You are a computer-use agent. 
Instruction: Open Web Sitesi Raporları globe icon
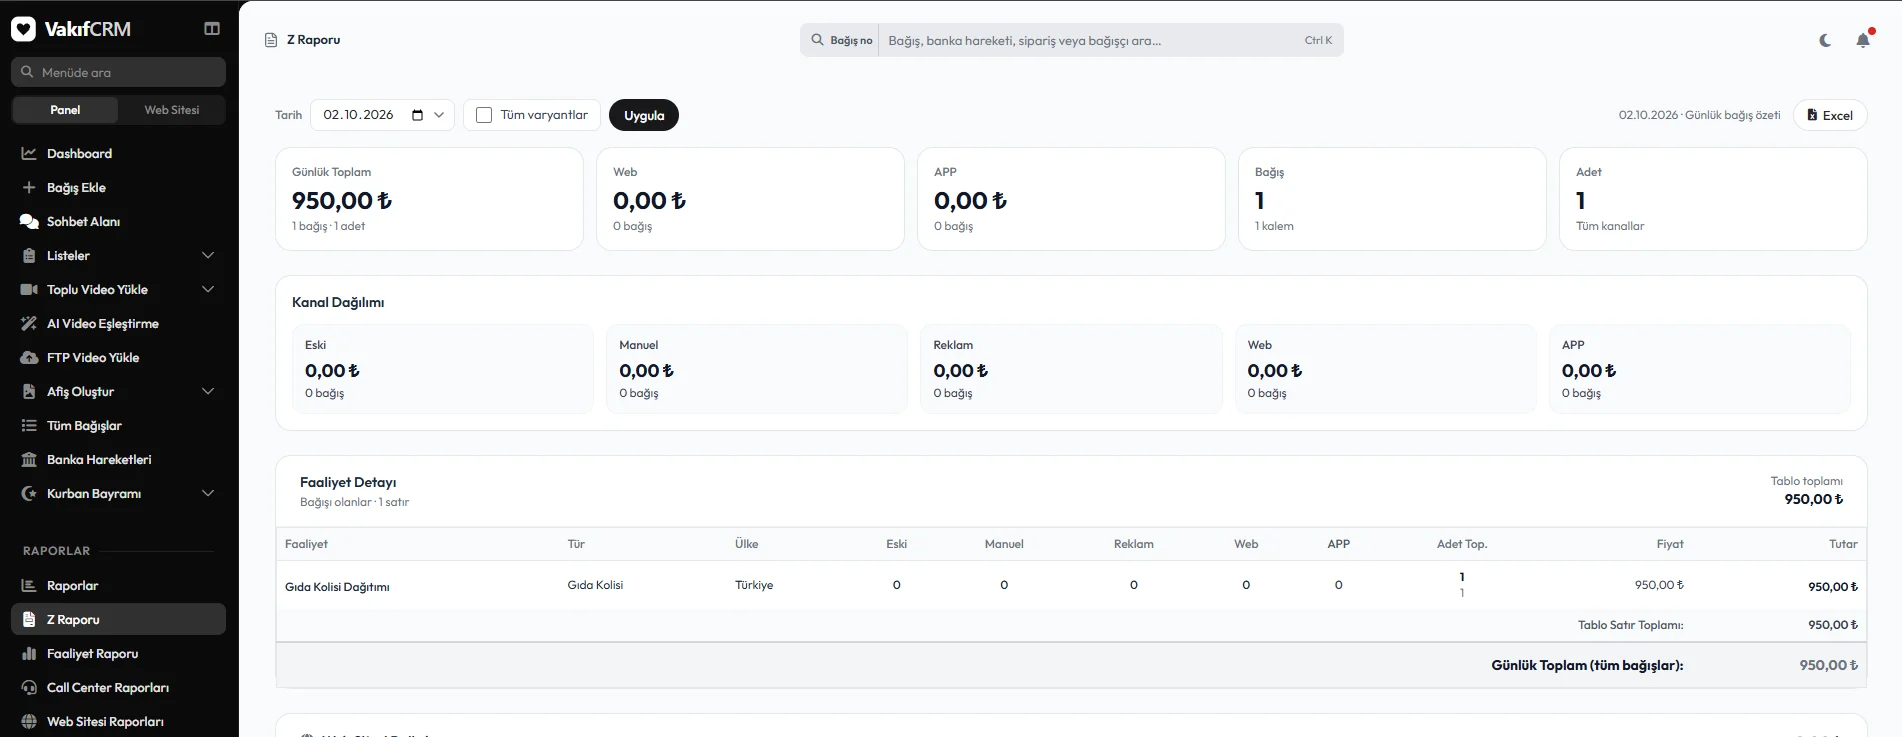(x=29, y=721)
